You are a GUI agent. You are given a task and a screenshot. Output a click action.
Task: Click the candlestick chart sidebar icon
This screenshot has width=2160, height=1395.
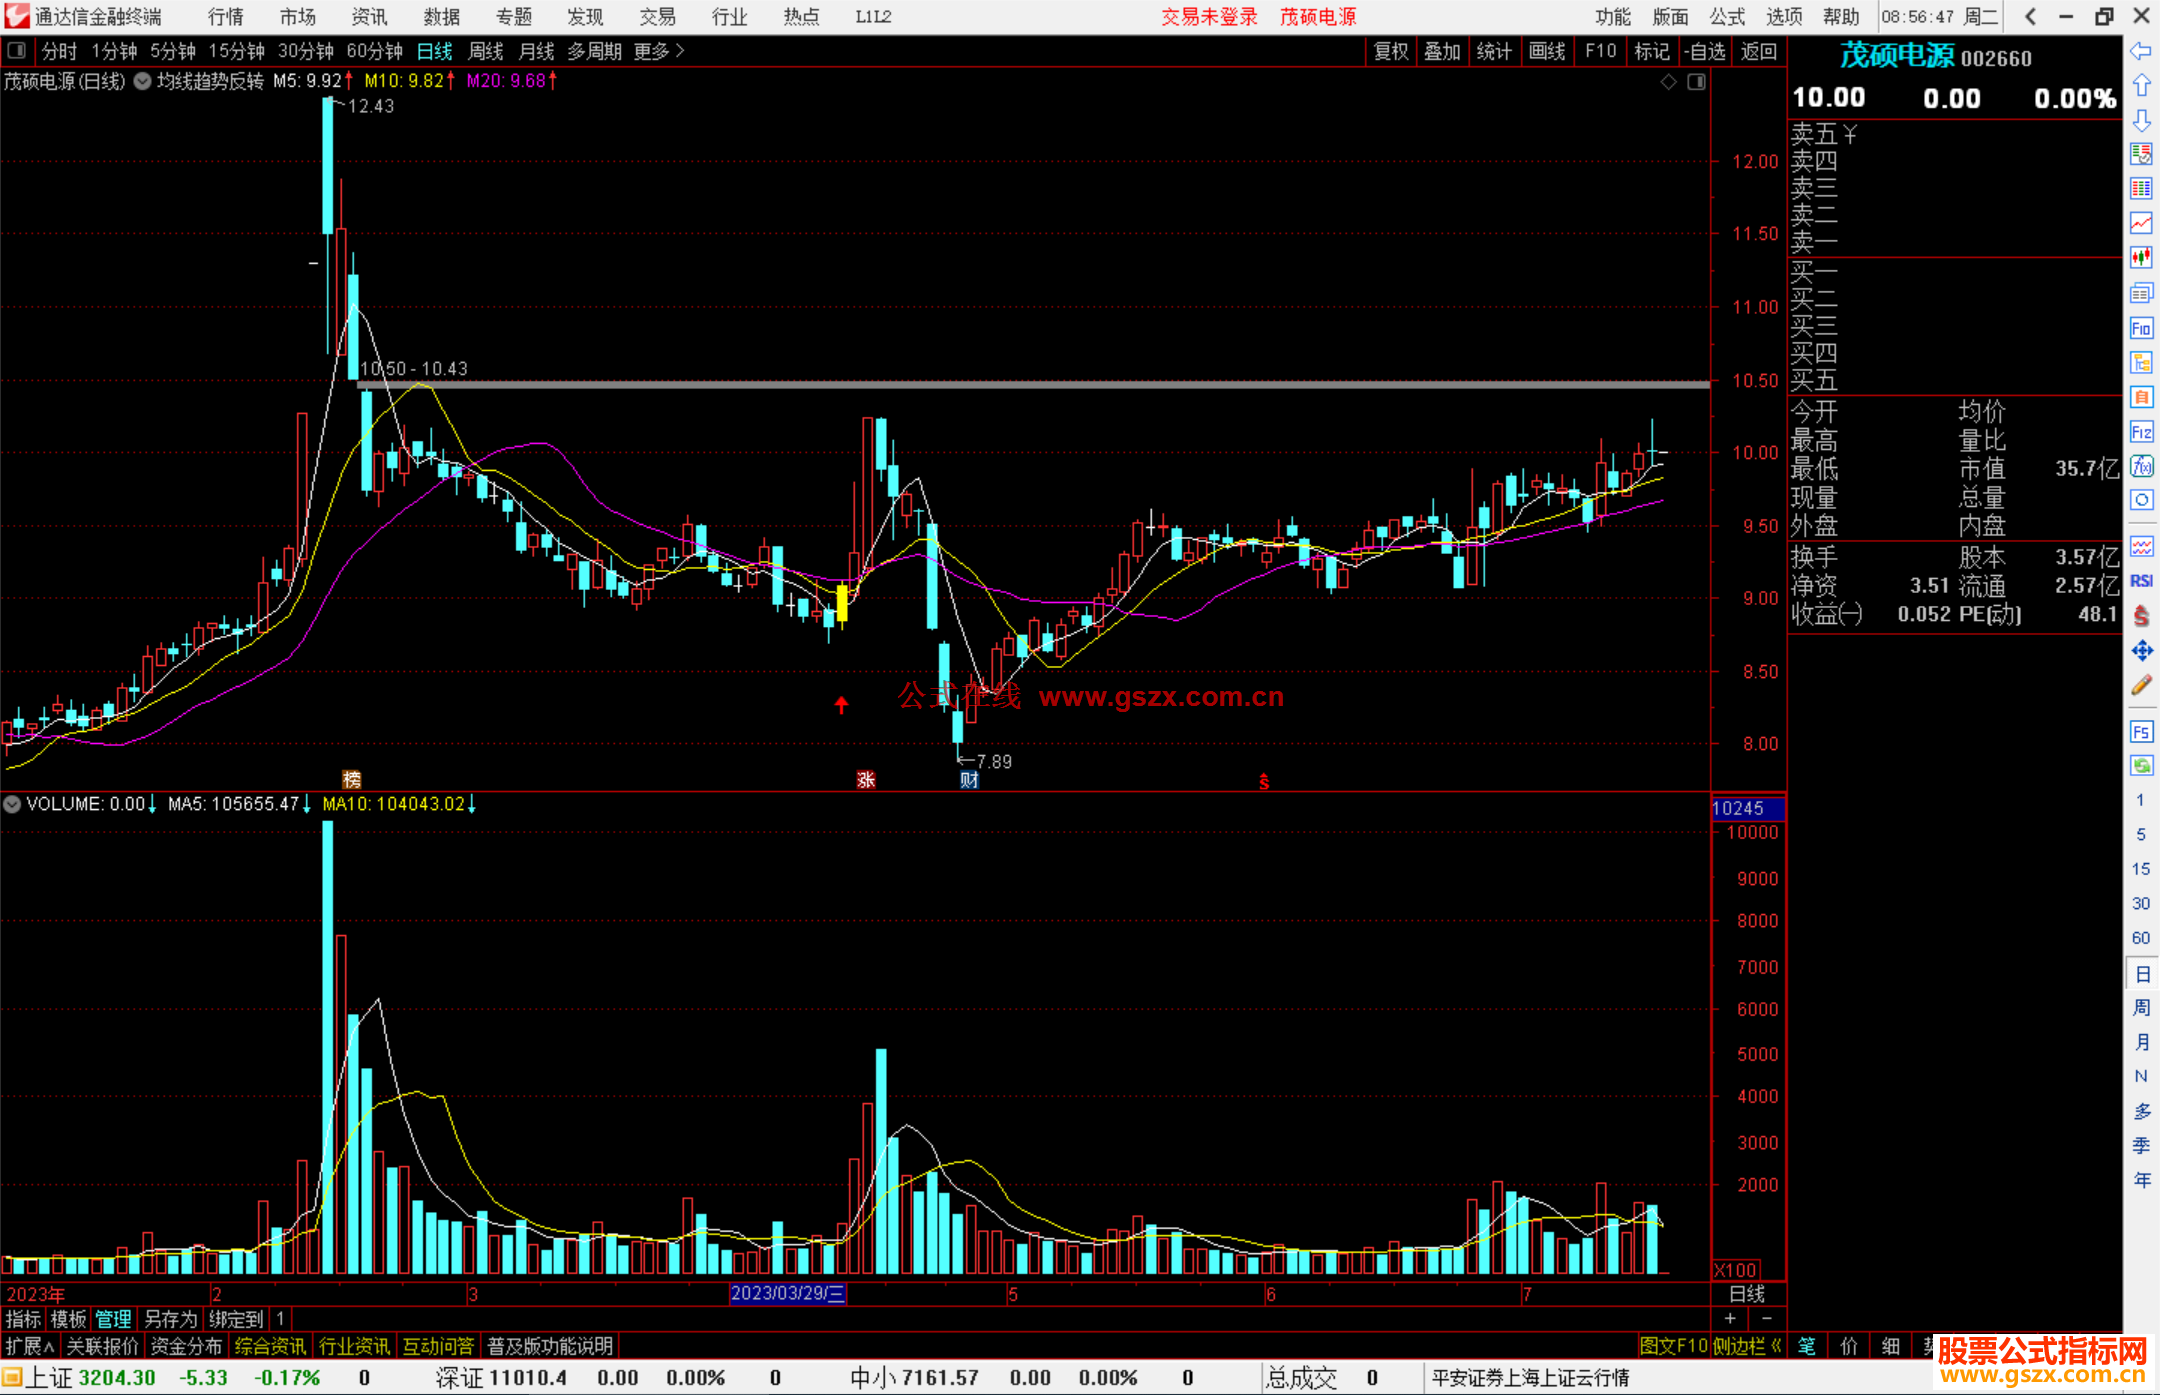(x=2141, y=258)
